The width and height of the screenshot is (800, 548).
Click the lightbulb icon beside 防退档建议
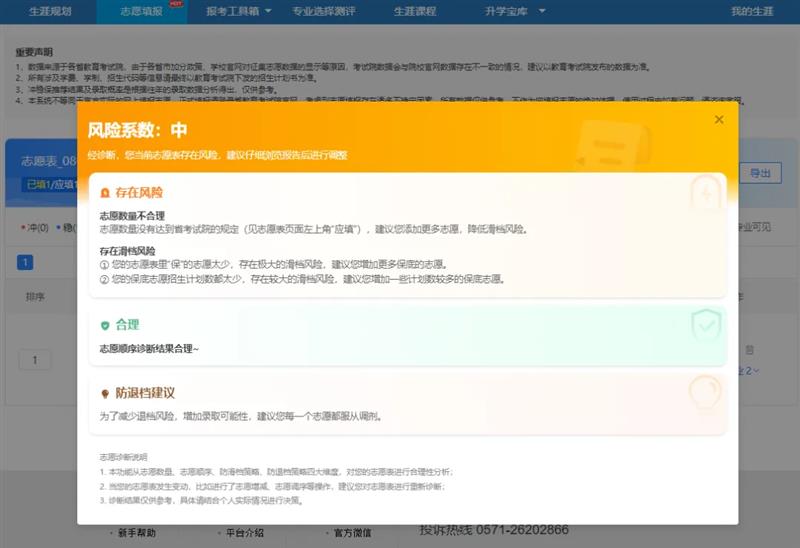tap(105, 393)
